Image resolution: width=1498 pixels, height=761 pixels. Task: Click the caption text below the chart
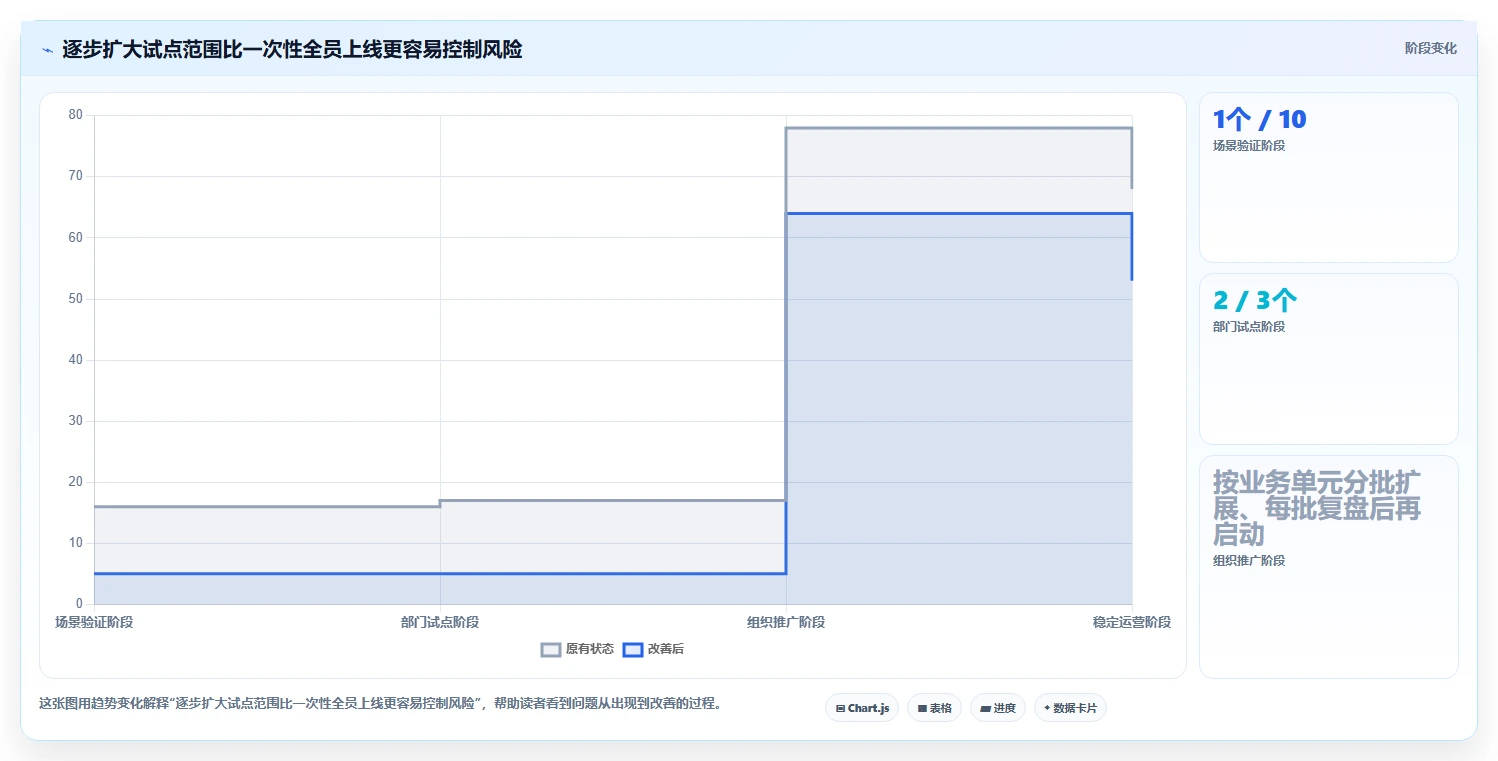pos(380,703)
